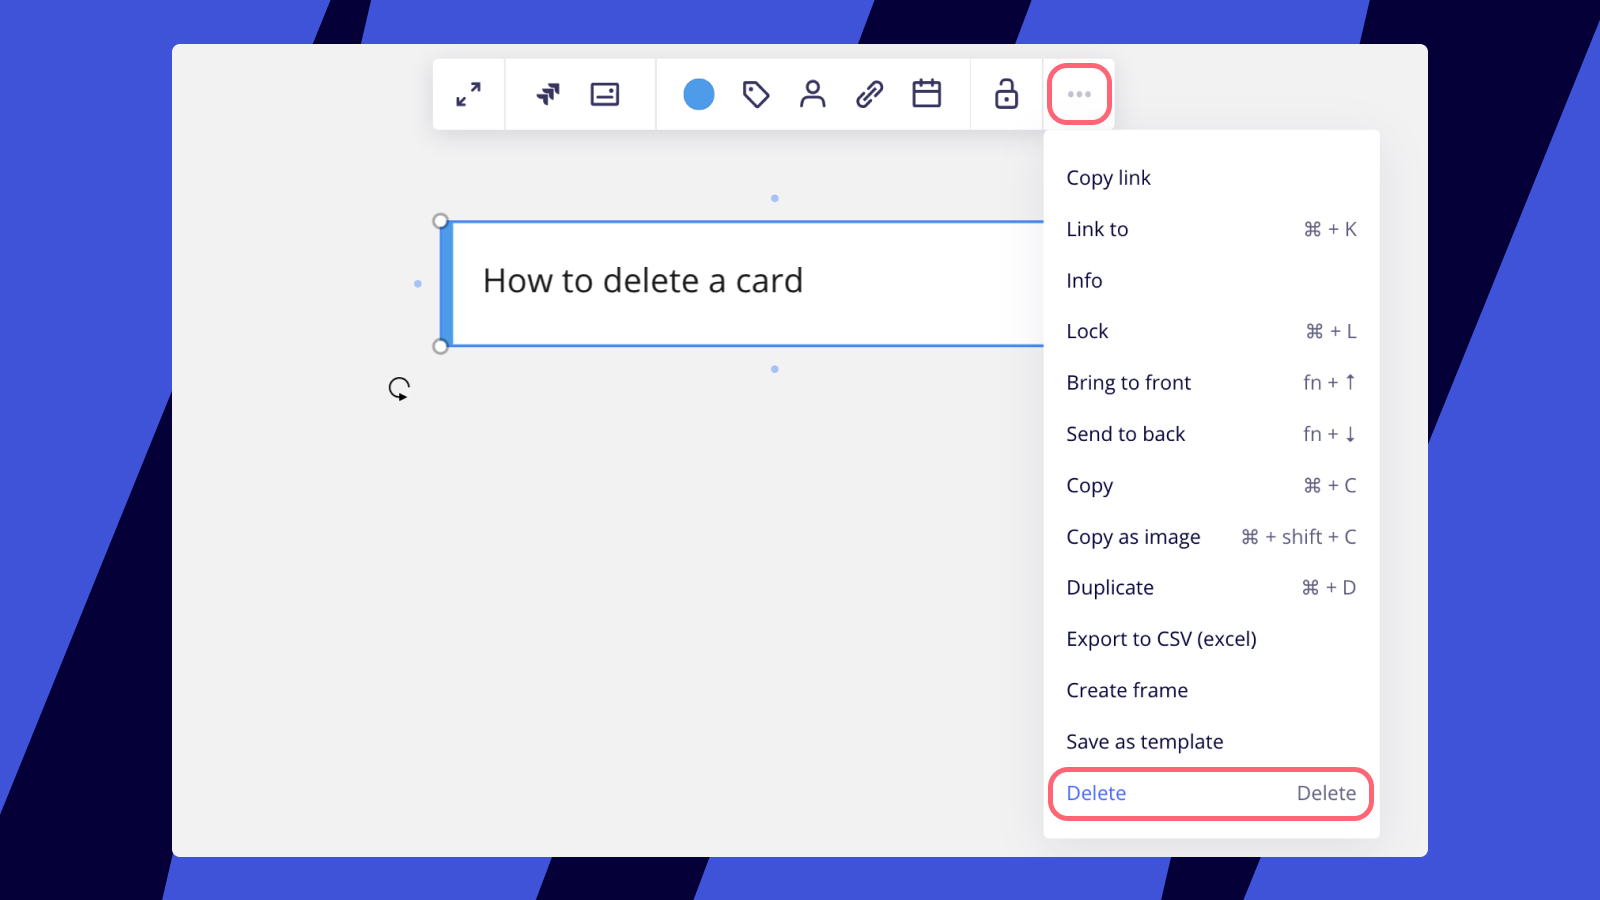This screenshot has width=1600, height=900.
Task: Click the Jira convert icon
Action: 548,94
